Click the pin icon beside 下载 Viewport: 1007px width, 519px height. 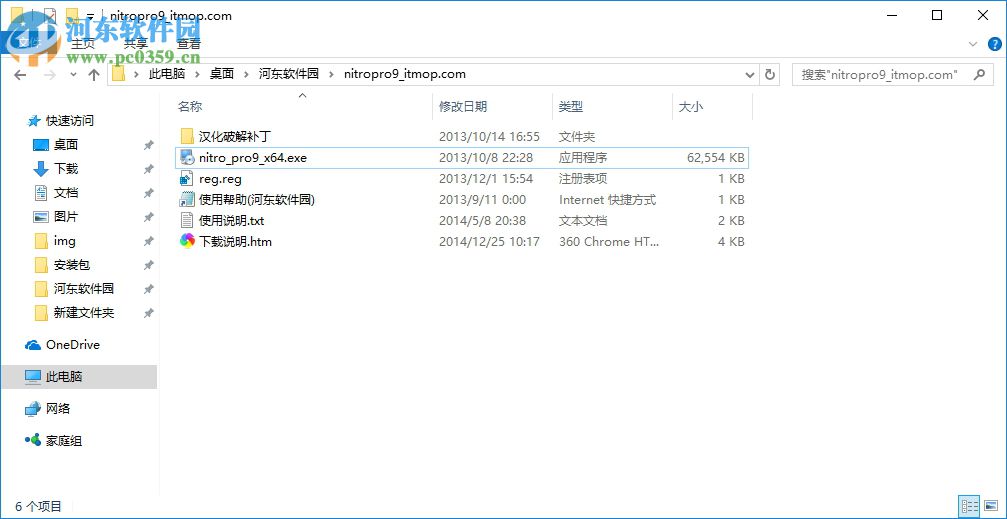coord(148,169)
